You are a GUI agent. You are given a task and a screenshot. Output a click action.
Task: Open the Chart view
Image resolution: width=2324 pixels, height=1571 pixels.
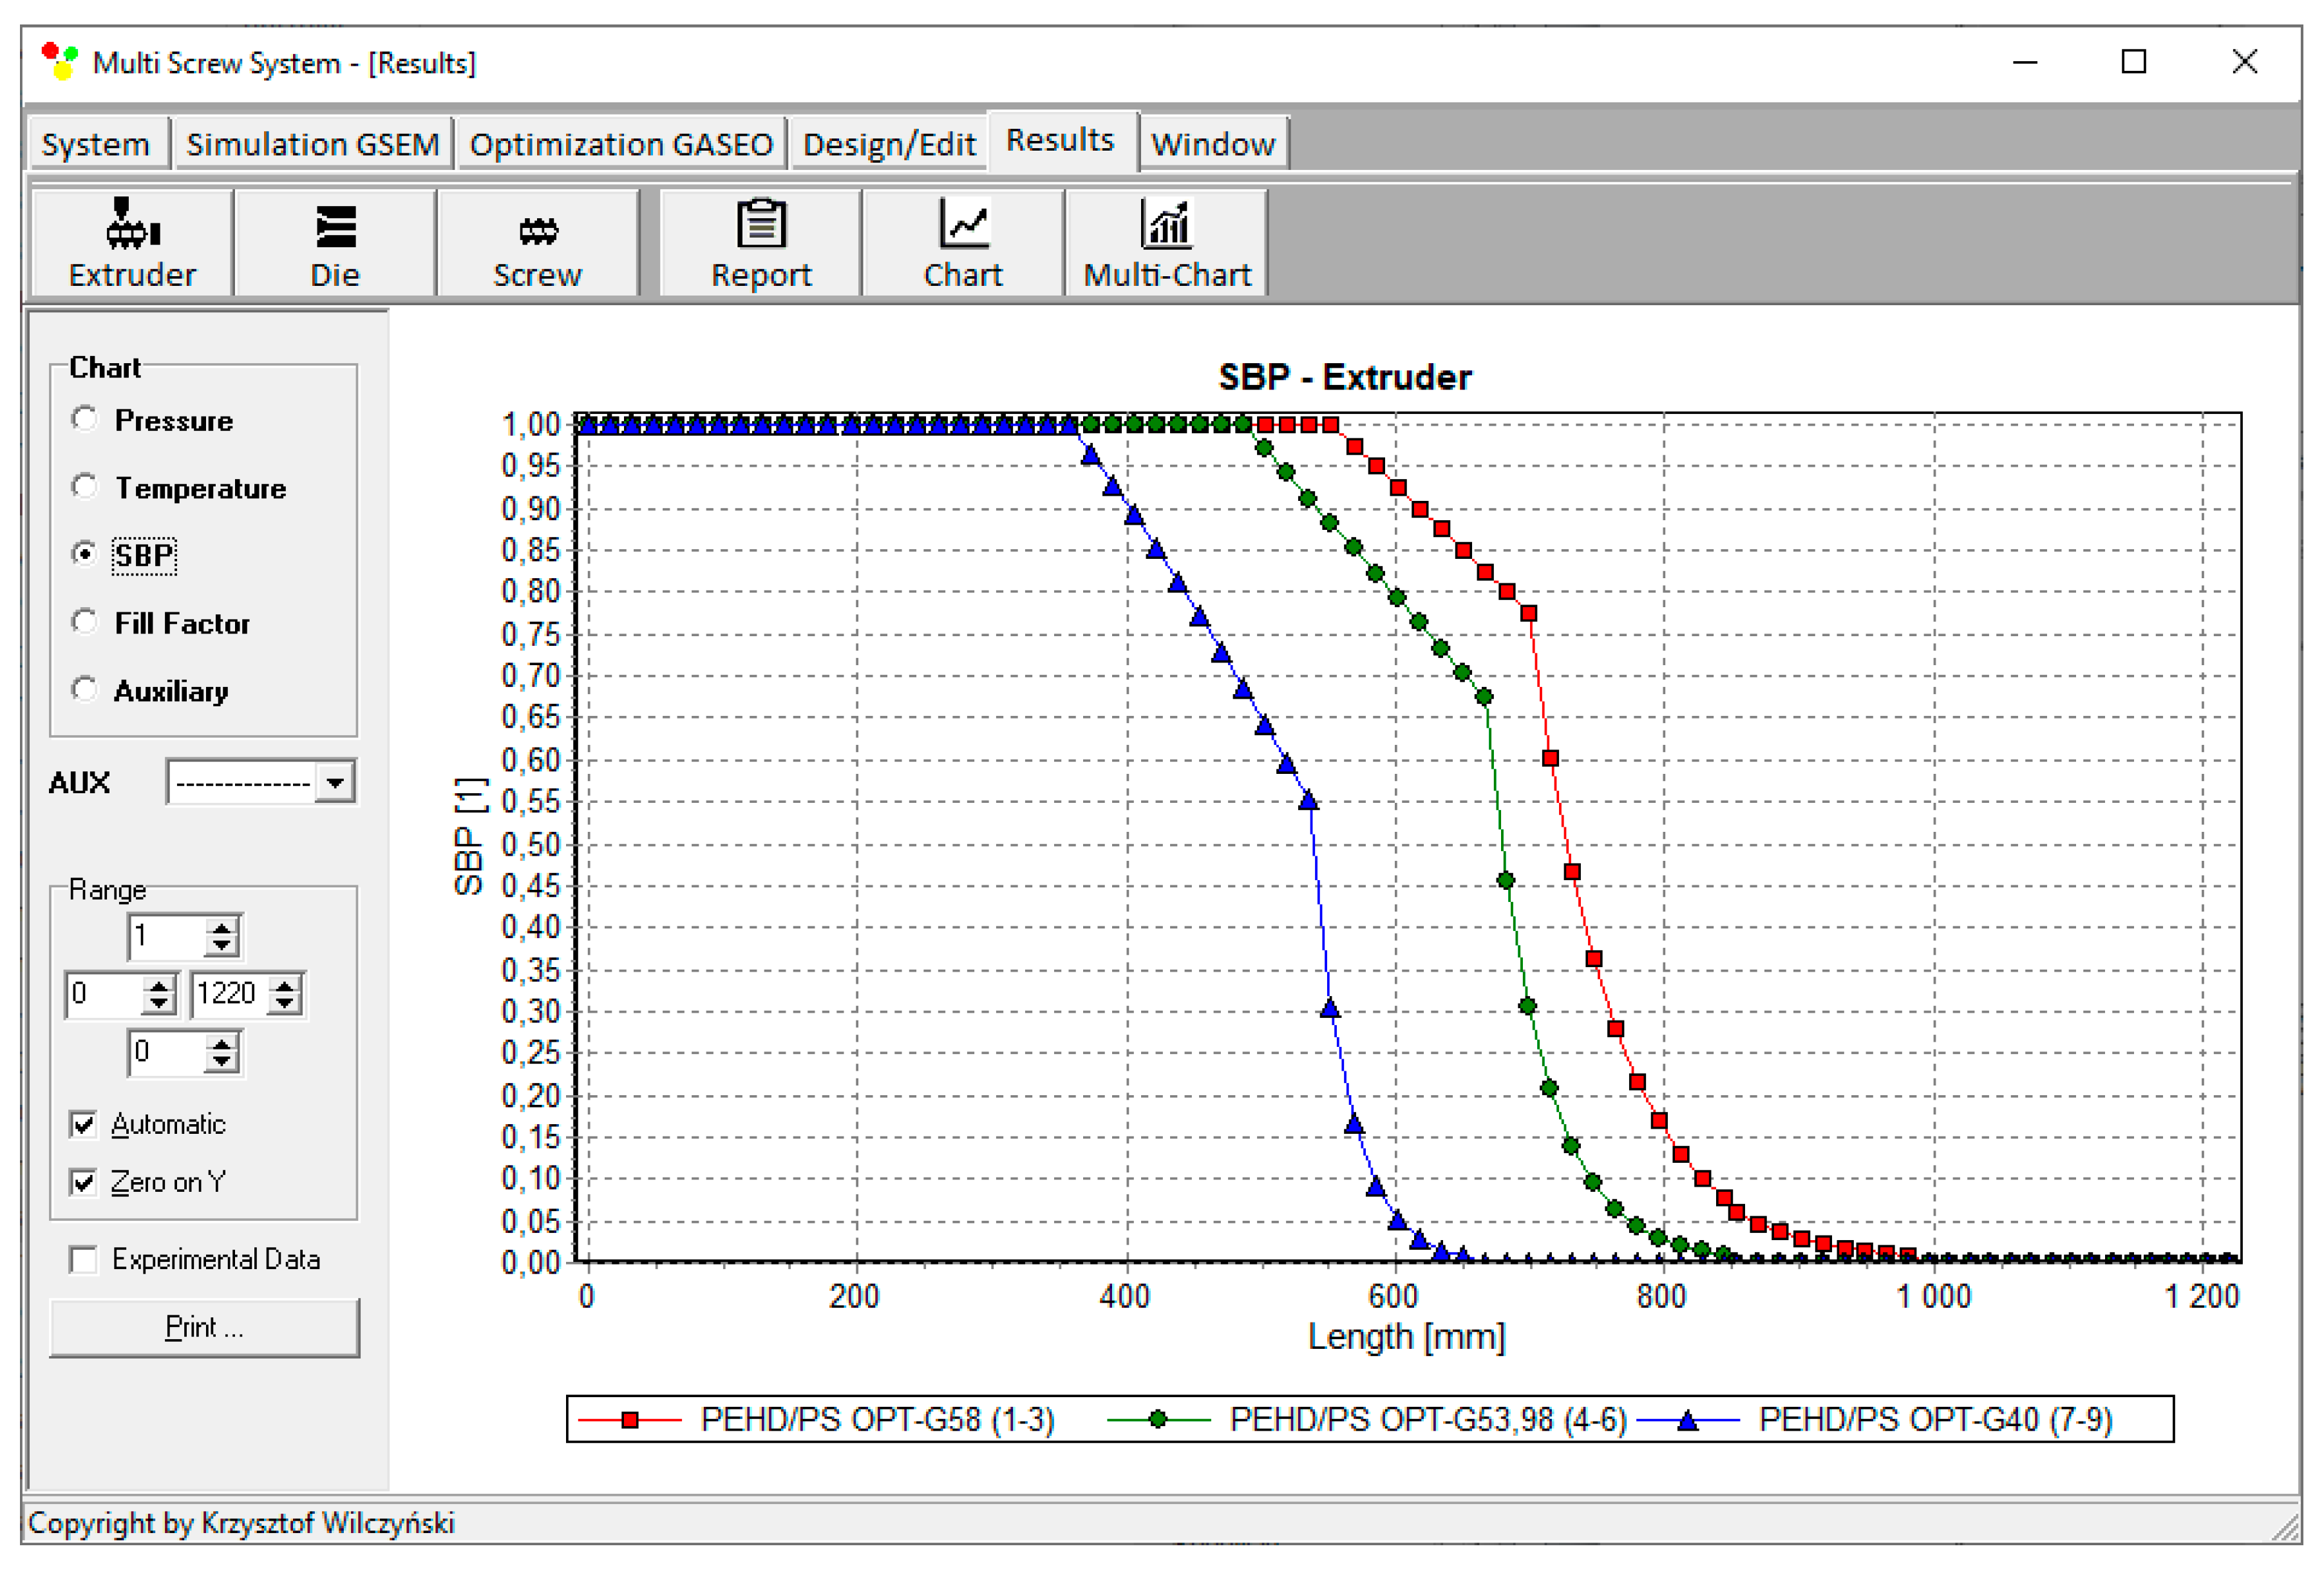coord(963,243)
